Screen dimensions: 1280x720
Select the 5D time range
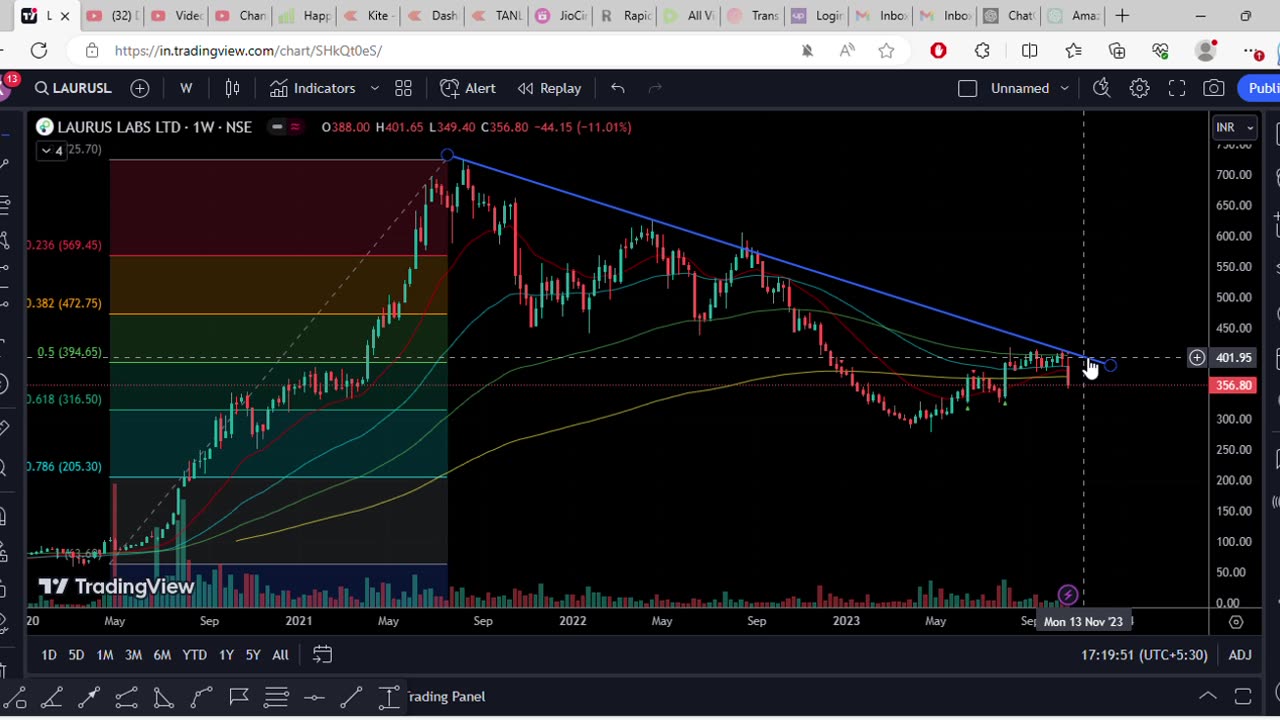coord(76,655)
